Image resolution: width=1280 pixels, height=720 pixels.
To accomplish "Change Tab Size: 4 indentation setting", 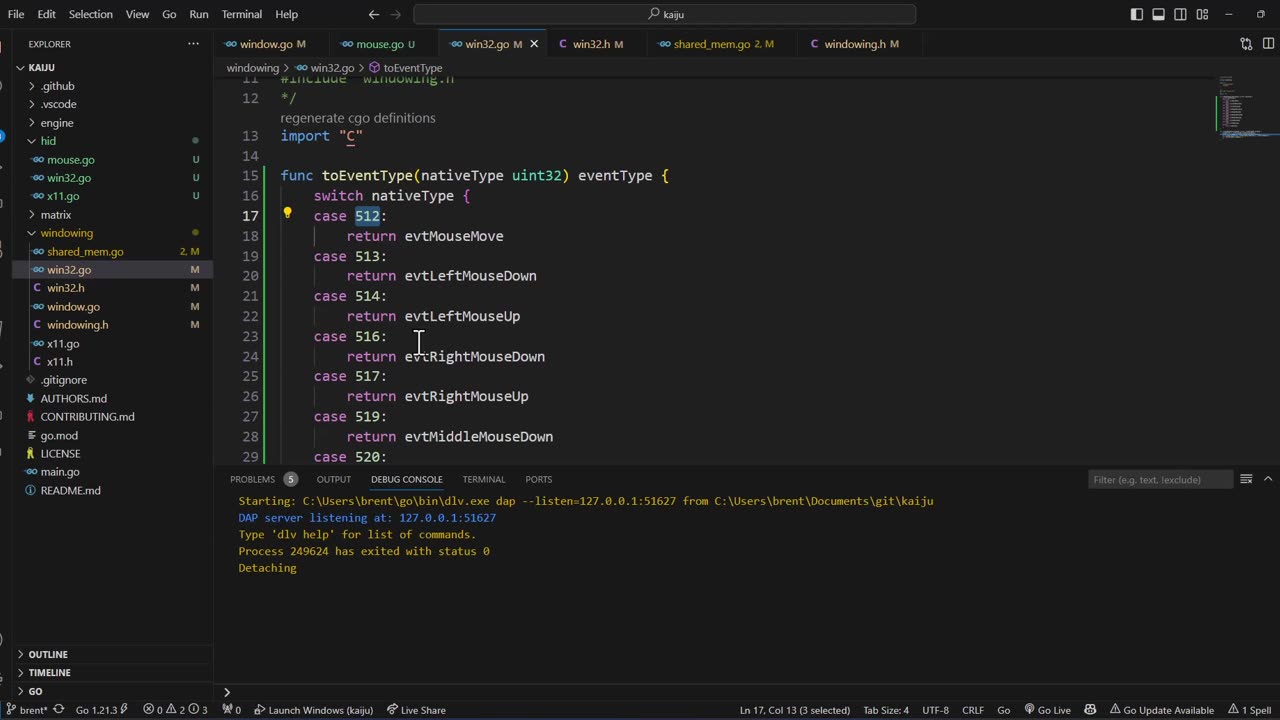I will point(886,710).
